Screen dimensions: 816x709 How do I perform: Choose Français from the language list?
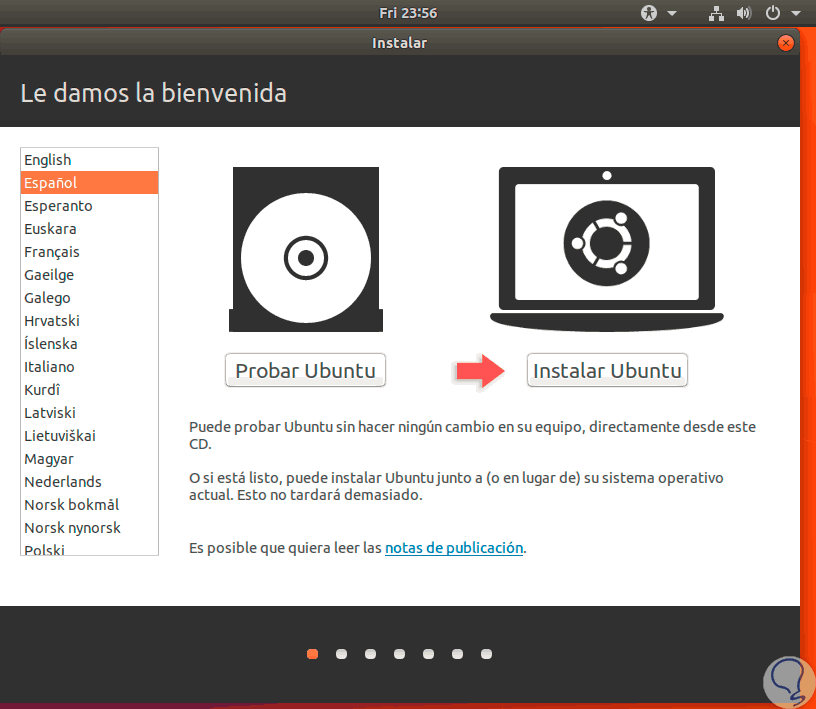click(x=90, y=252)
